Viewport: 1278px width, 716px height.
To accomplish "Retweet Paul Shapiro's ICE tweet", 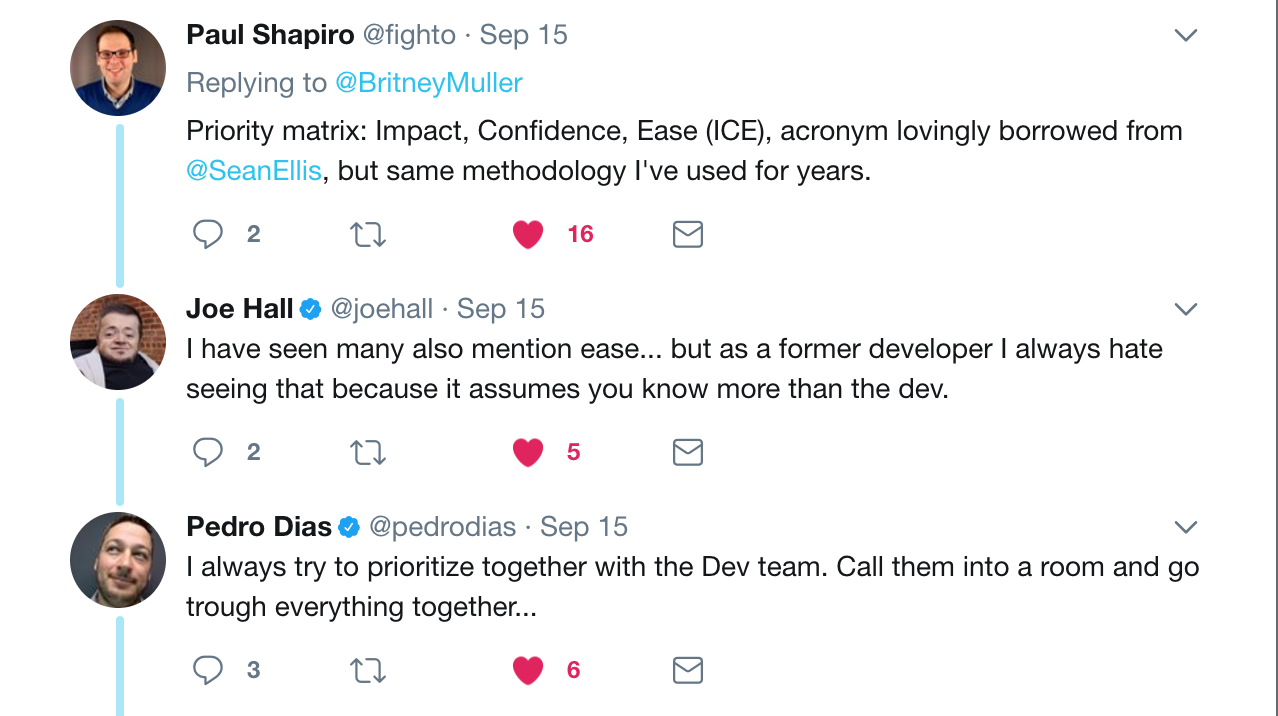I will tap(368, 234).
